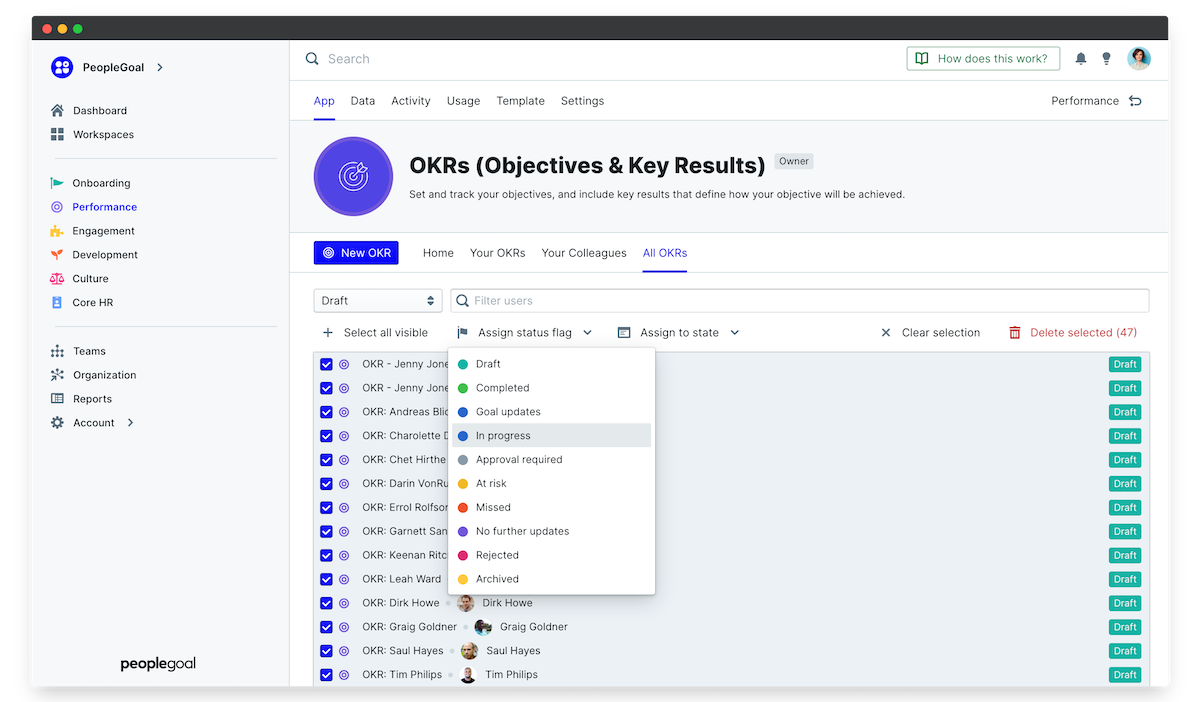
Task: Select Completed status flag
Action: click(551, 388)
